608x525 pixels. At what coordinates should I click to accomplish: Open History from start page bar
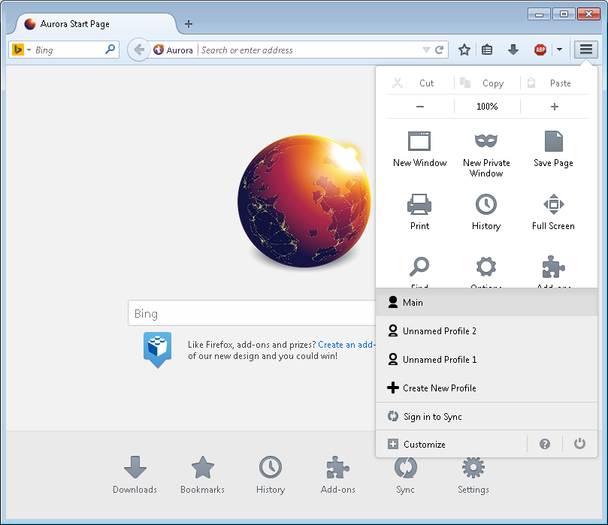[x=270, y=475]
